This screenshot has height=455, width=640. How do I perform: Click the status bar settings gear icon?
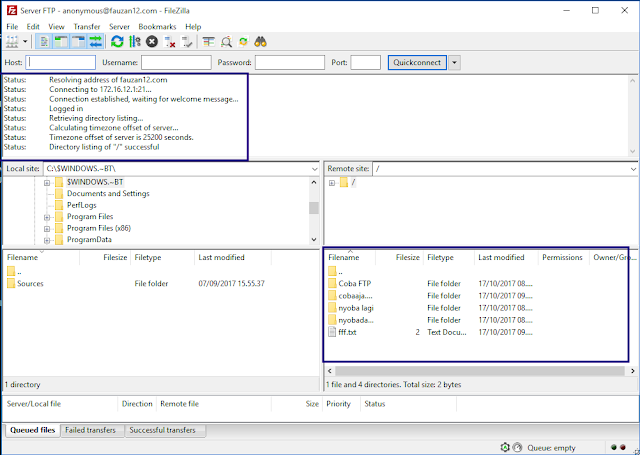point(505,447)
